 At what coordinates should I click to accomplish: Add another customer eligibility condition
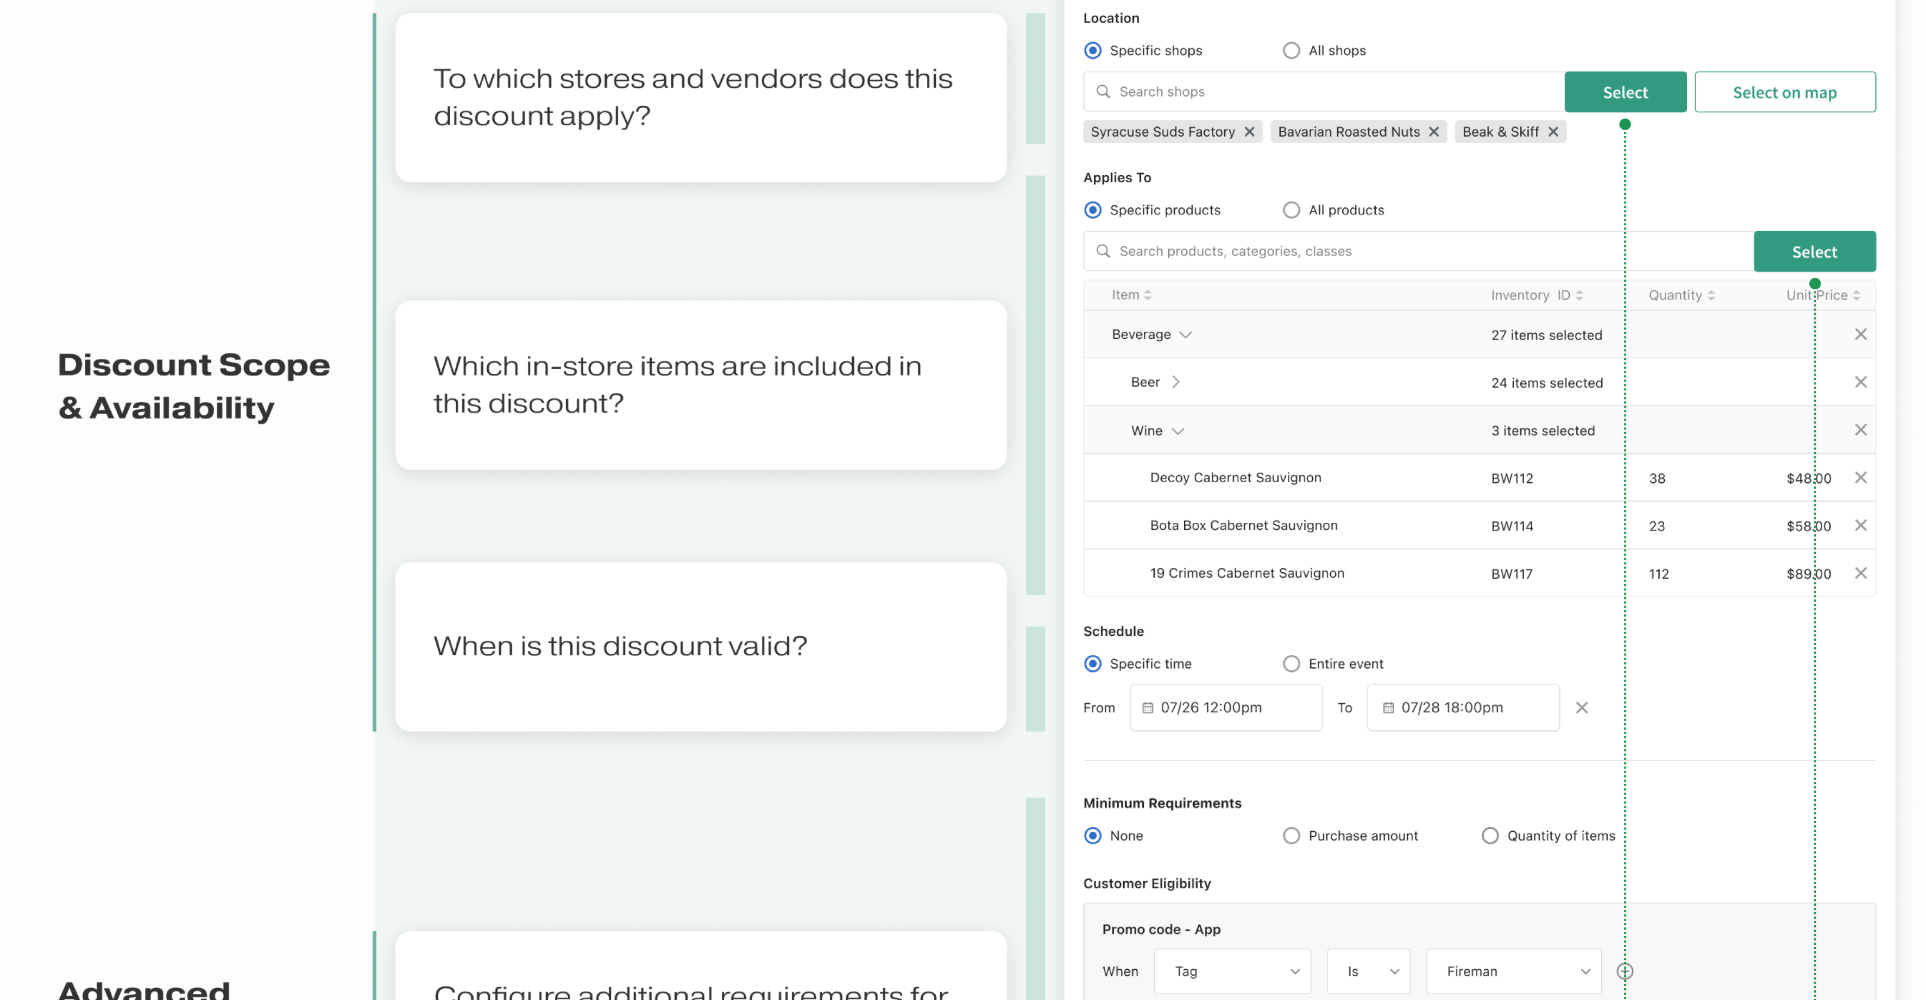(x=1625, y=971)
